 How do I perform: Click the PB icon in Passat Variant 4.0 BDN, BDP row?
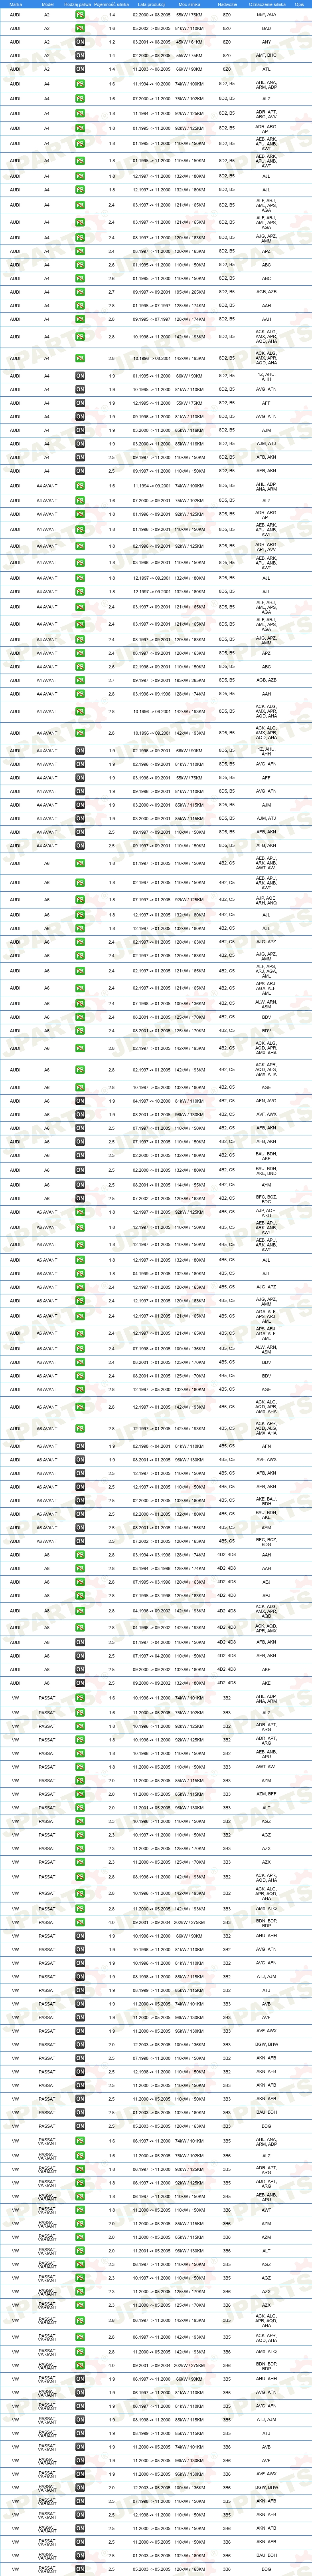80,2366
